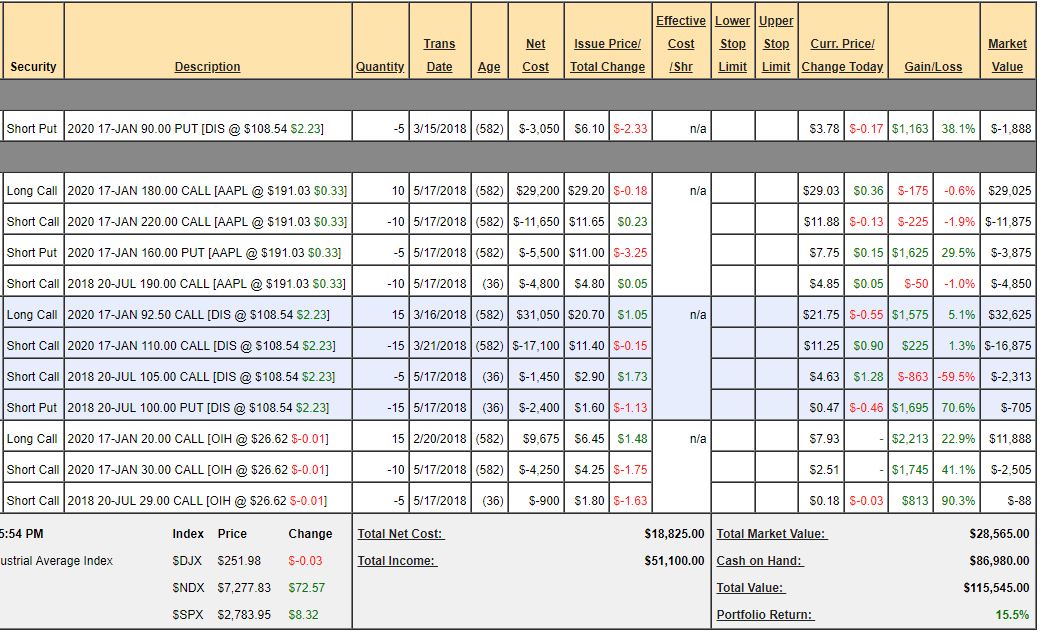Click the Total Market Value link
The width and height of the screenshot is (1040, 632).
pos(771,534)
